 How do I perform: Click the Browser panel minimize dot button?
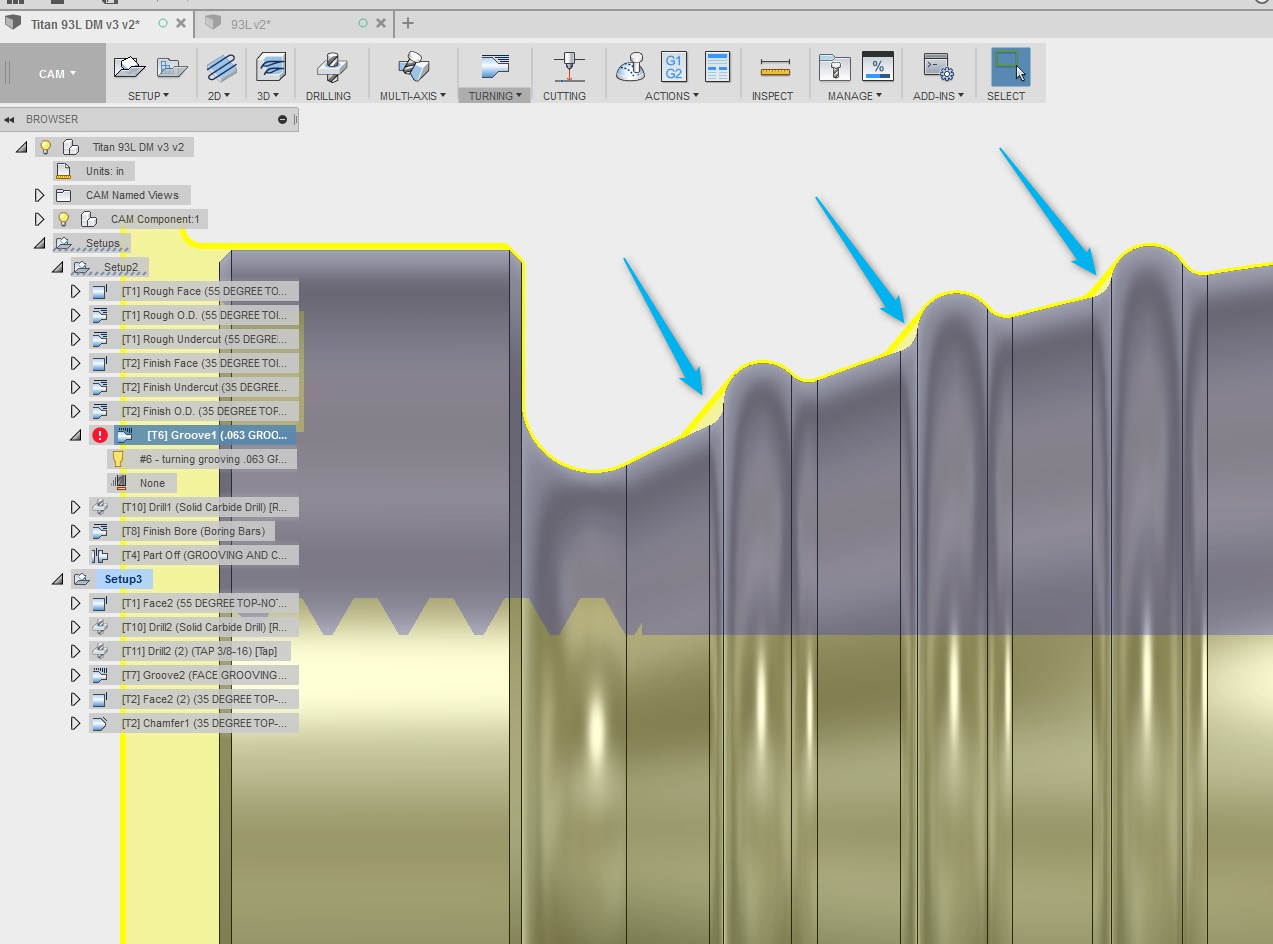tap(283, 119)
